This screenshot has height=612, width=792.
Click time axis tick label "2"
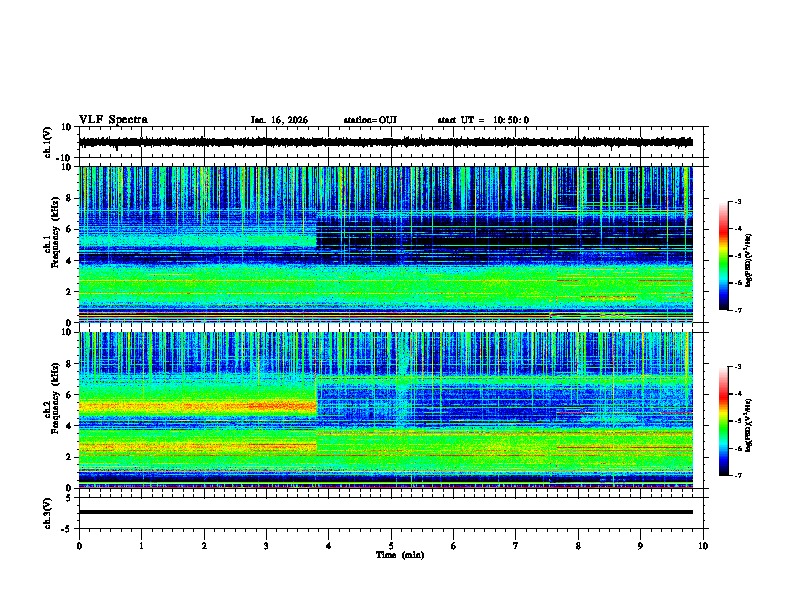[x=204, y=546]
